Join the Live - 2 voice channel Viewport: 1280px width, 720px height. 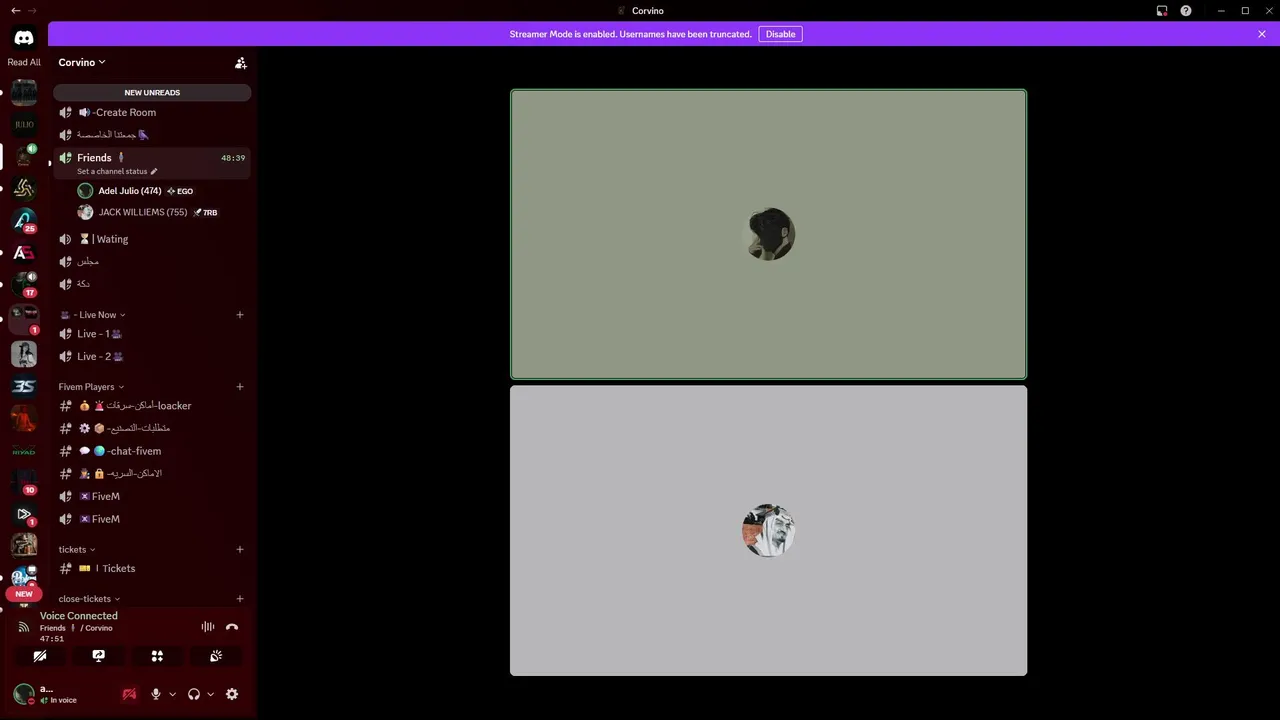coord(152,356)
